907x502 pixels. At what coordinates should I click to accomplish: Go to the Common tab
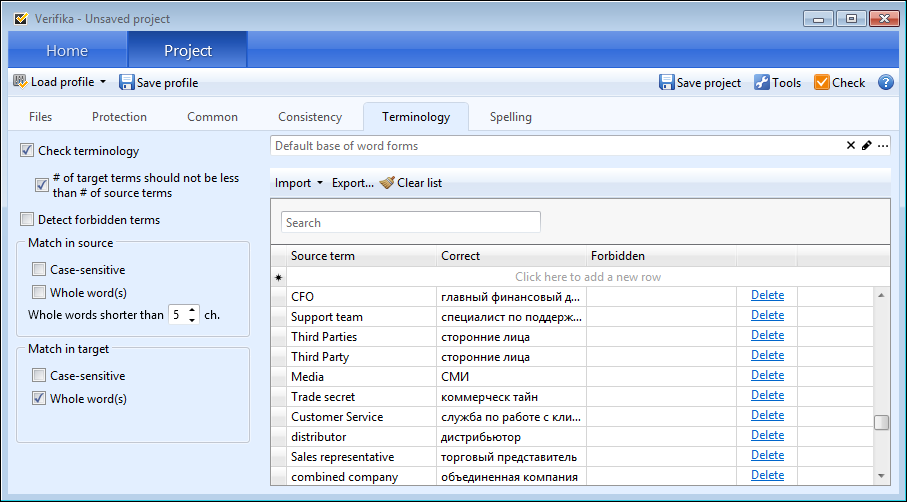(x=212, y=117)
